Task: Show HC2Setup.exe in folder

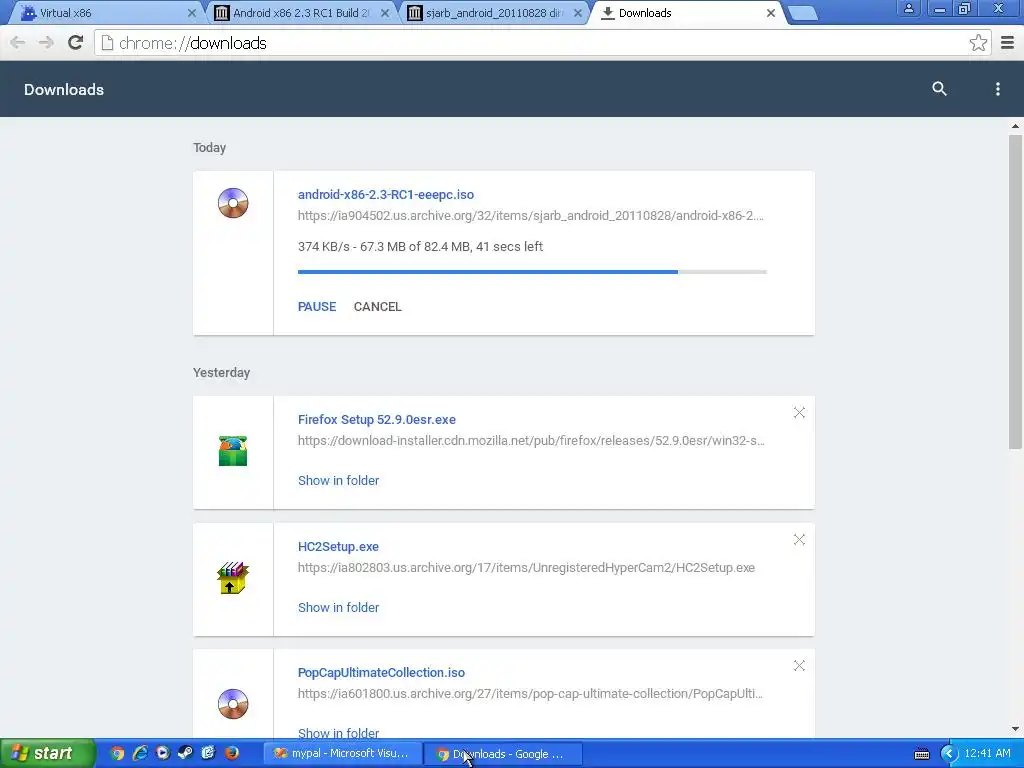Action: click(338, 607)
